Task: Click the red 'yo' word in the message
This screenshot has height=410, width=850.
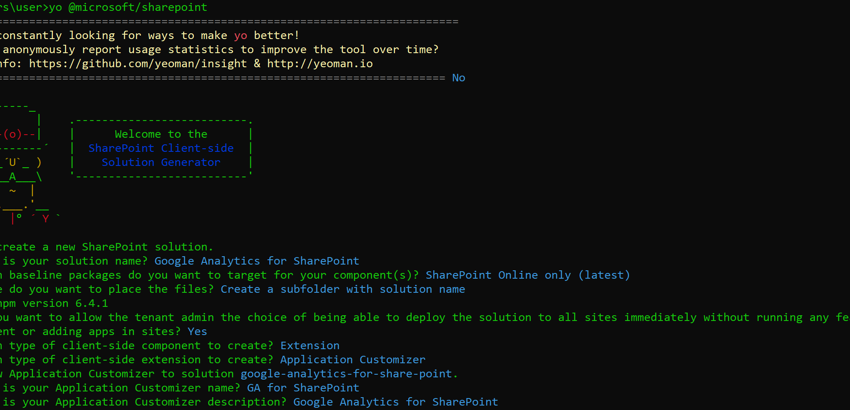Action: coord(240,36)
